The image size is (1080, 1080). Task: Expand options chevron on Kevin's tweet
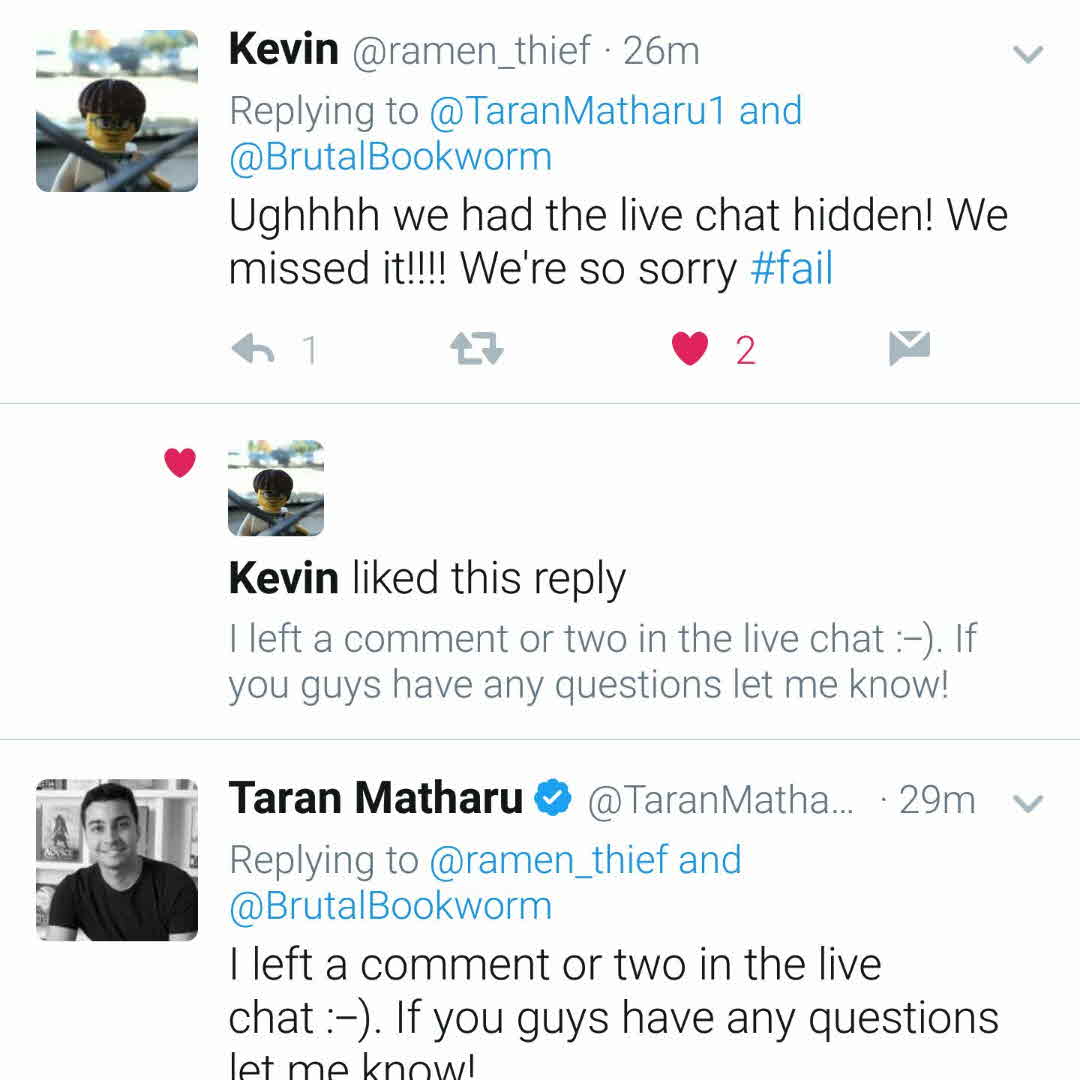(x=1028, y=54)
